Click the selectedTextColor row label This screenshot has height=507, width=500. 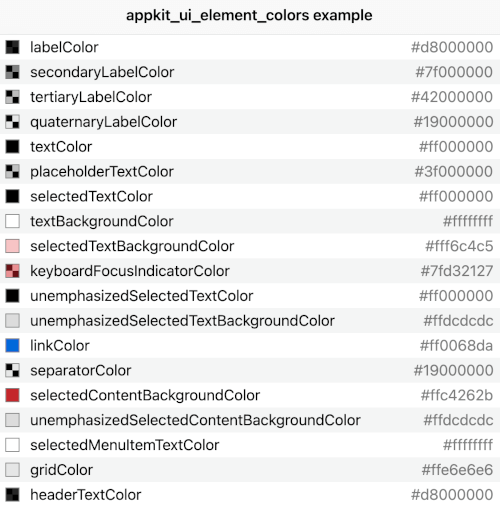[91, 196]
